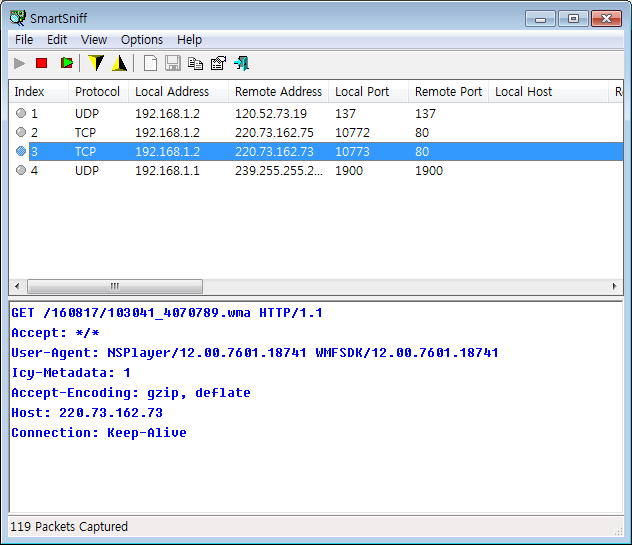
Task: Sort by the Protocol column header
Action: point(98,92)
